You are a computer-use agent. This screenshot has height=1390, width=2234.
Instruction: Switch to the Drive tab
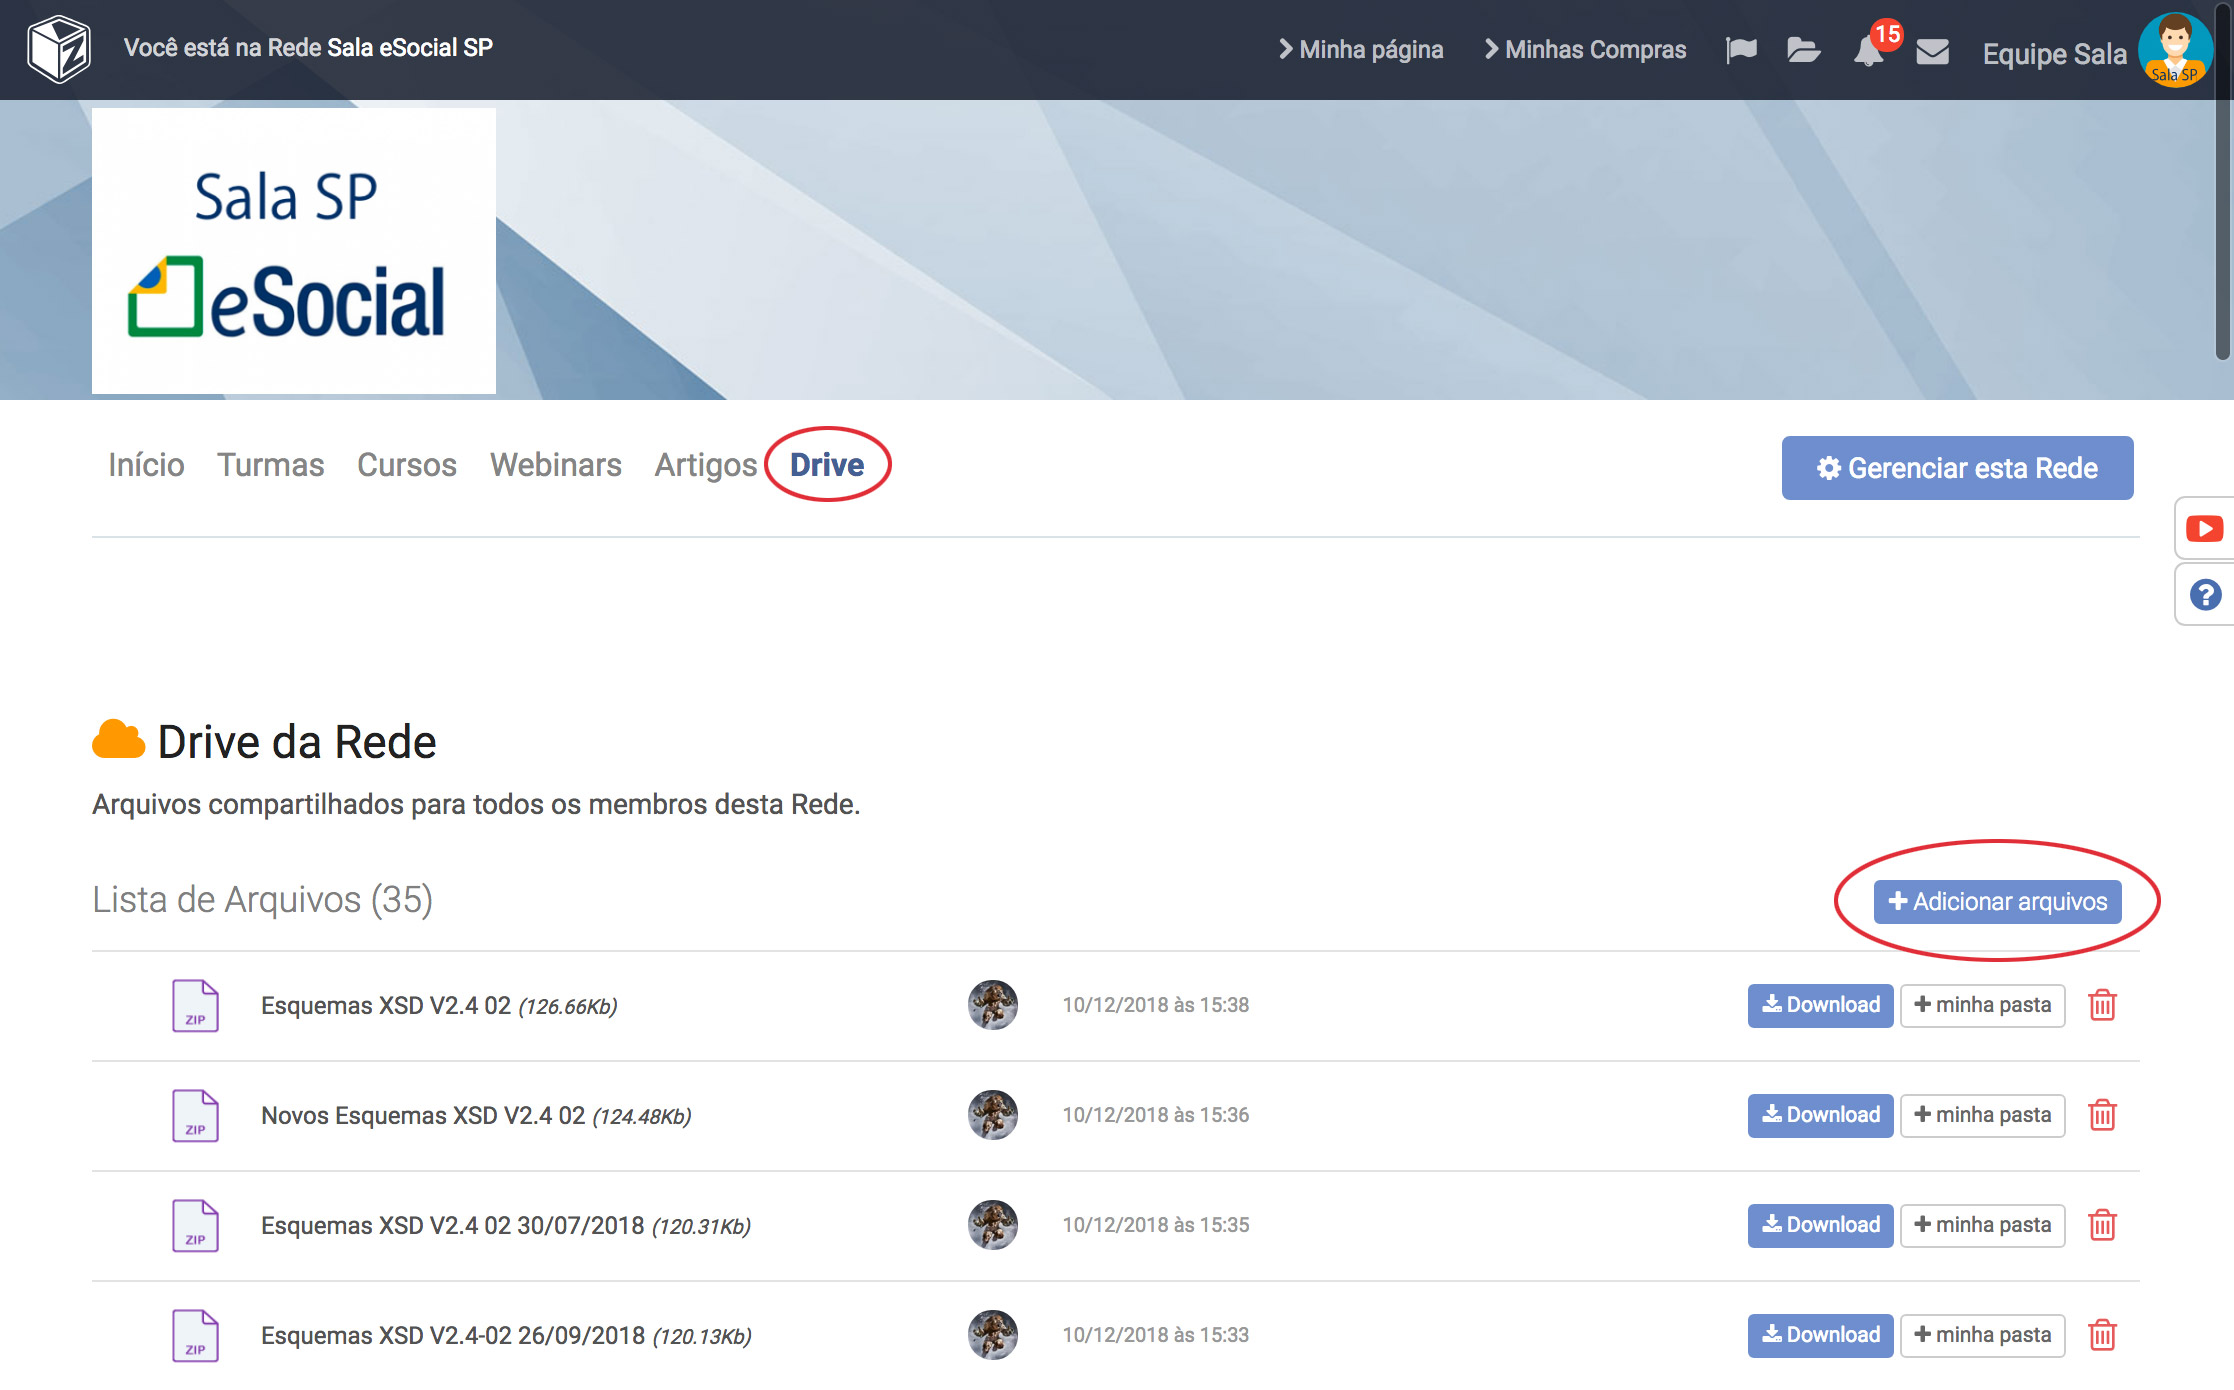tap(827, 465)
